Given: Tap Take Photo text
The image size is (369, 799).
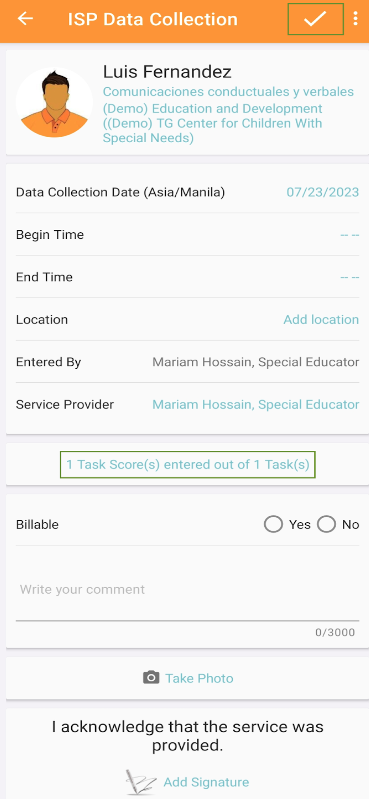Looking at the screenshot, I should (199, 678).
